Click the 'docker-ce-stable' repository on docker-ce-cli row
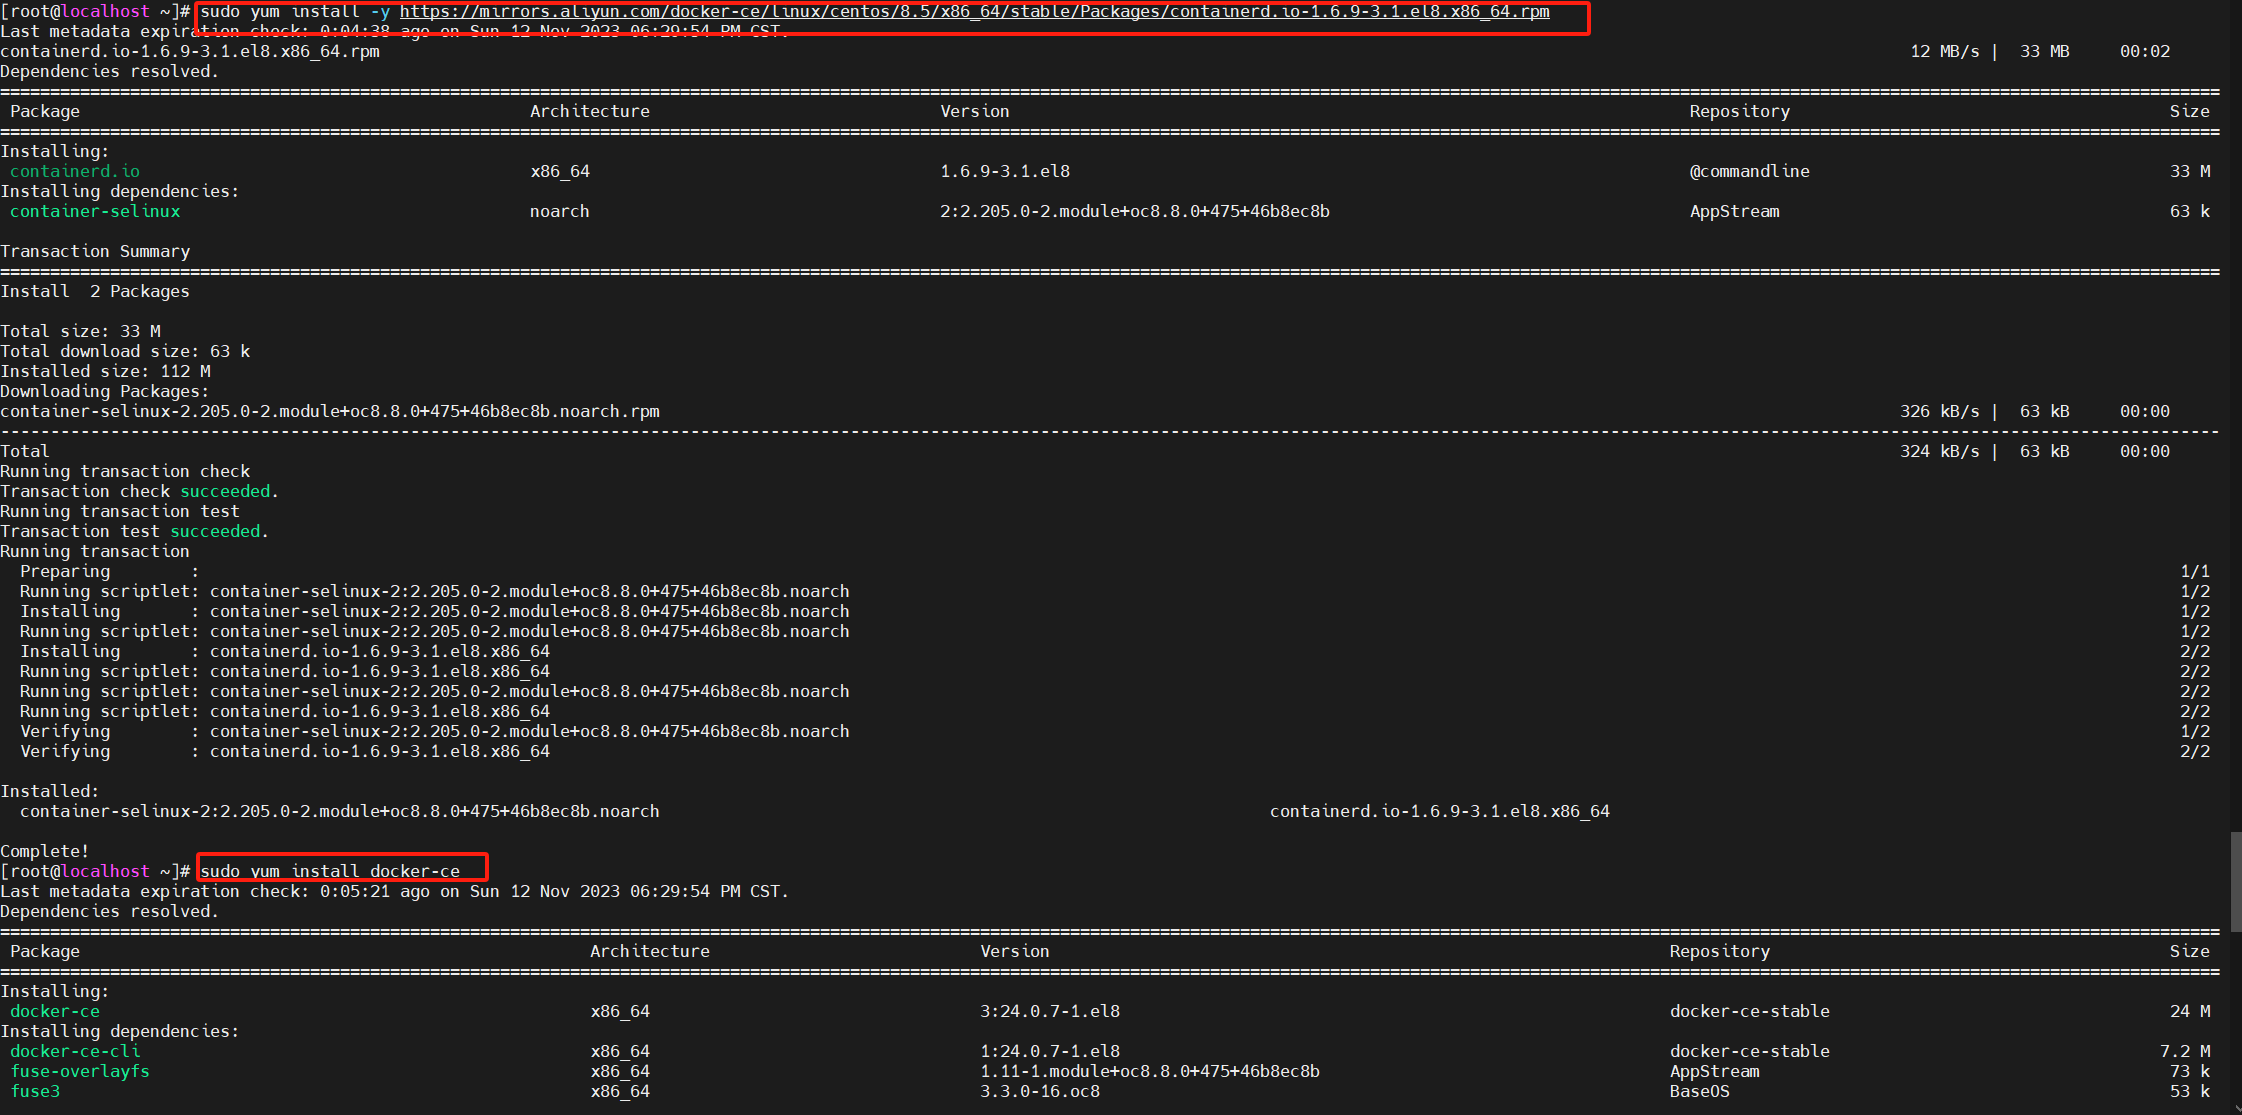This screenshot has width=2242, height=1115. 1749,1051
